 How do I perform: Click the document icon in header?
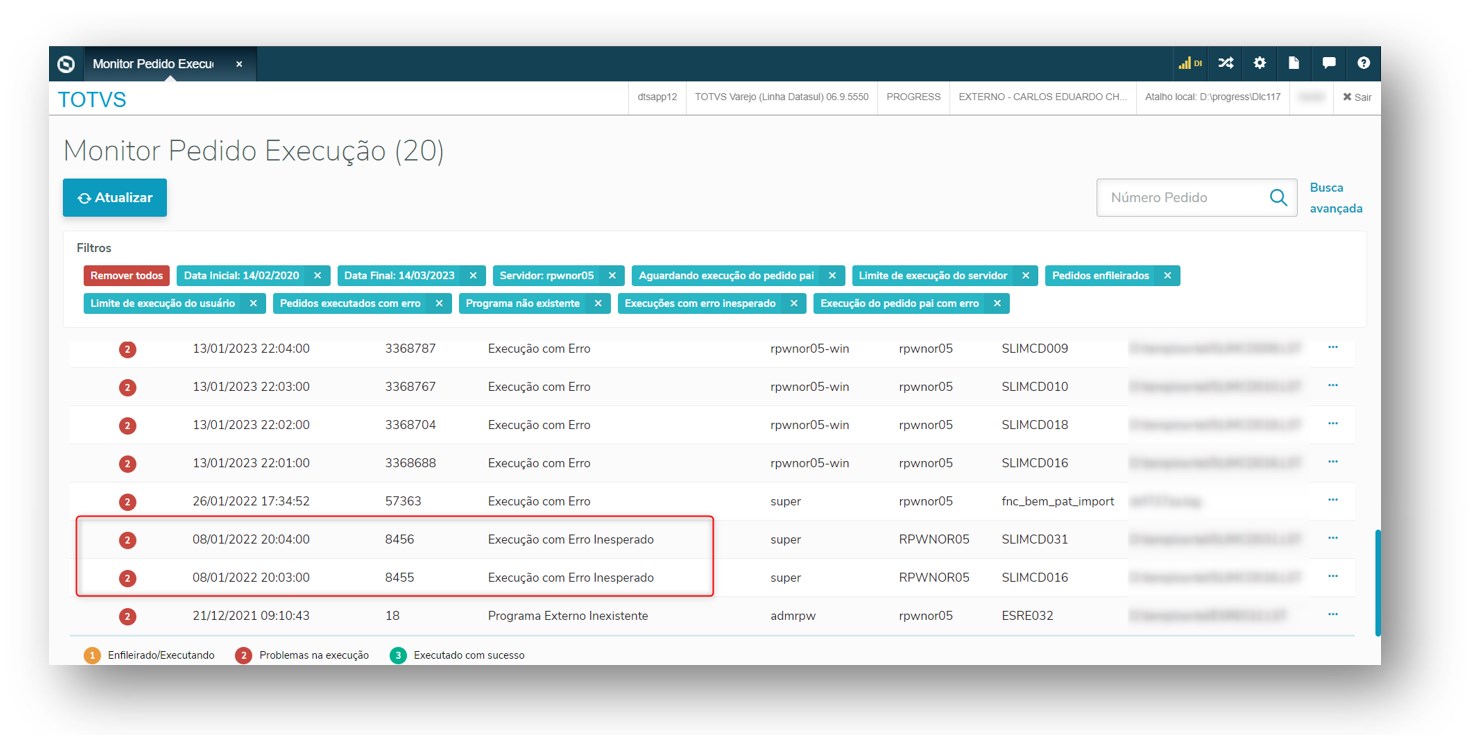[x=1293, y=63]
